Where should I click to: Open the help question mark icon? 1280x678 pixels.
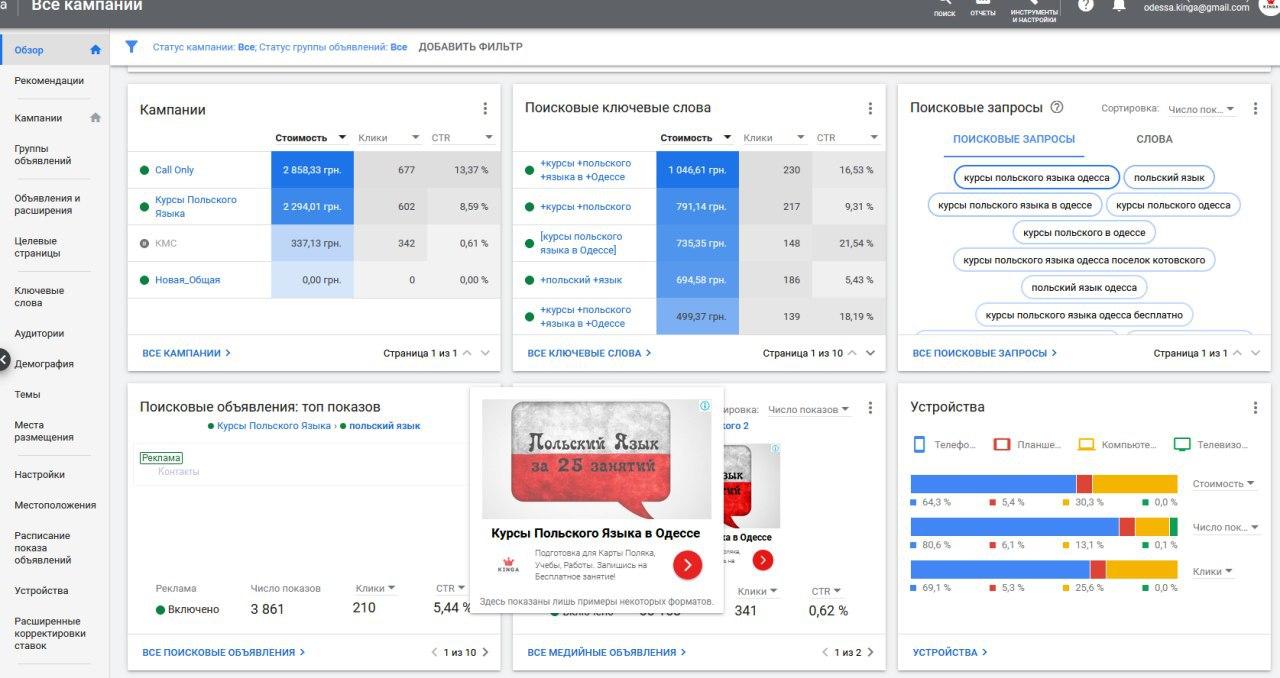tap(1086, 5)
